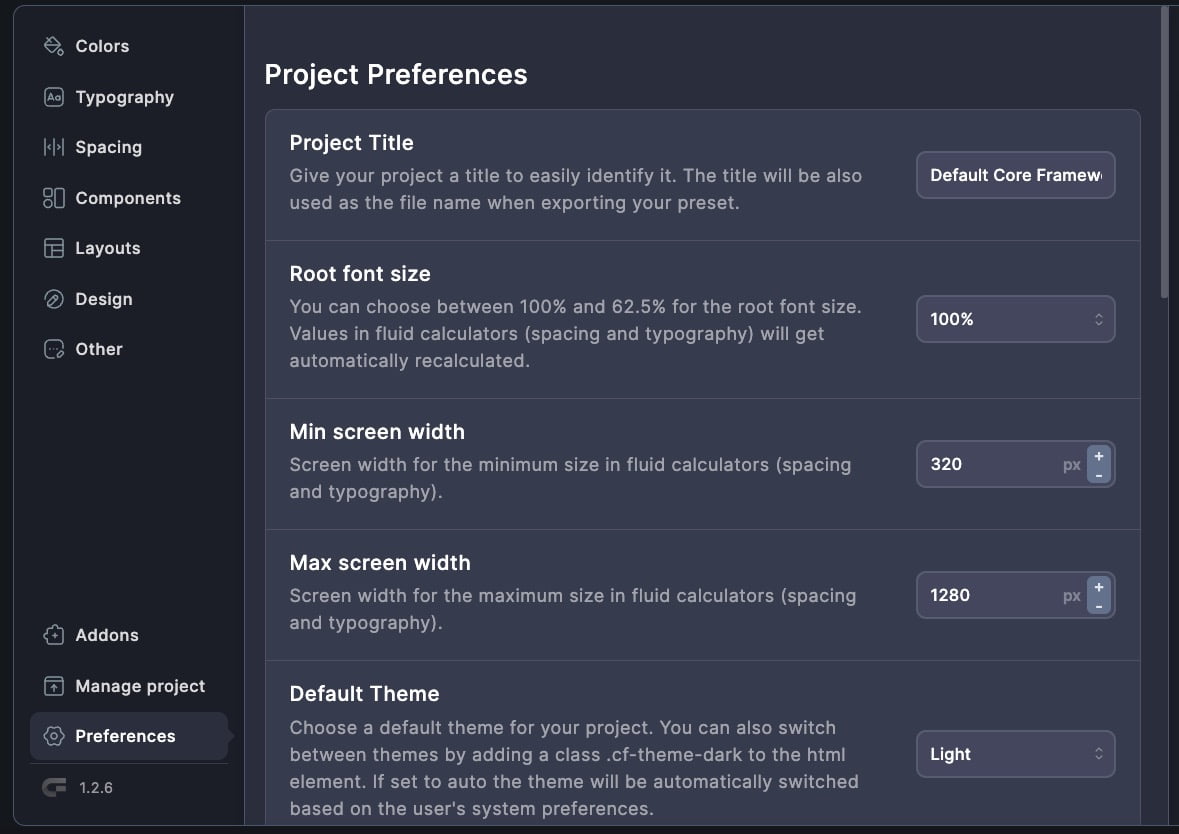Click the Spacing icon in the sidebar
Screen dimensions: 1179x834
tap(53, 146)
